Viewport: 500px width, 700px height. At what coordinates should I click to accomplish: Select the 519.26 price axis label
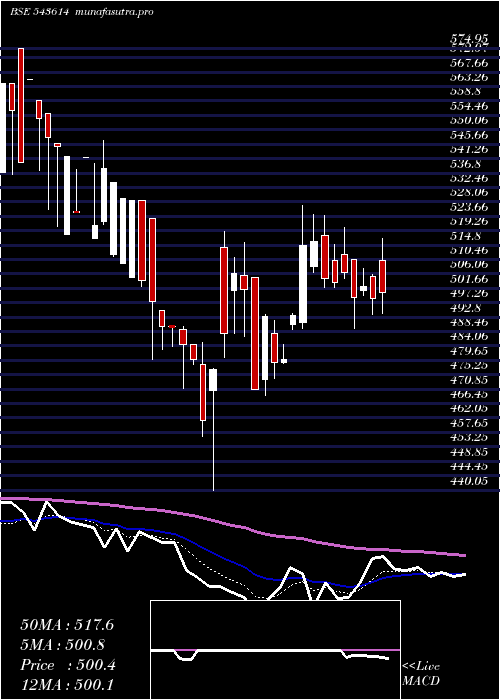tap(469, 221)
